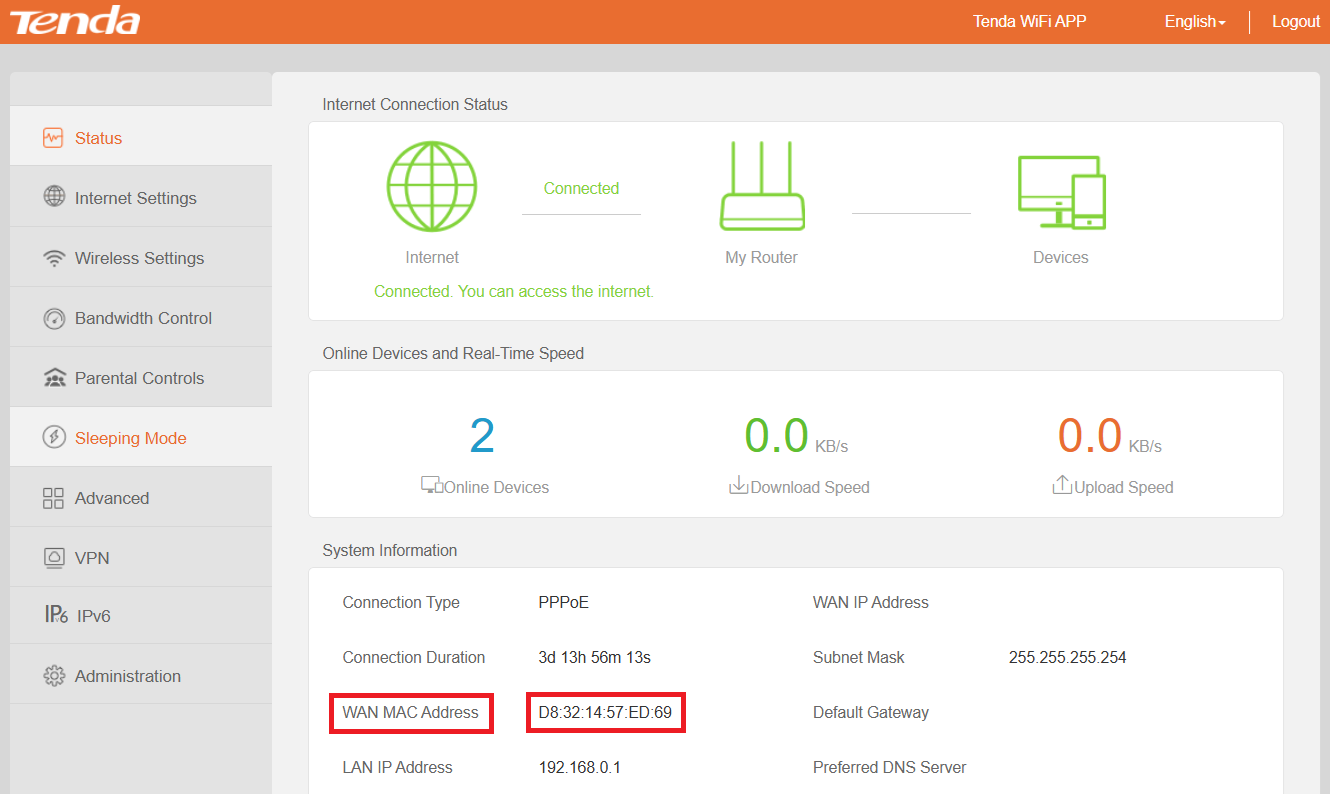
Task: Click the My Router label
Action: [761, 257]
